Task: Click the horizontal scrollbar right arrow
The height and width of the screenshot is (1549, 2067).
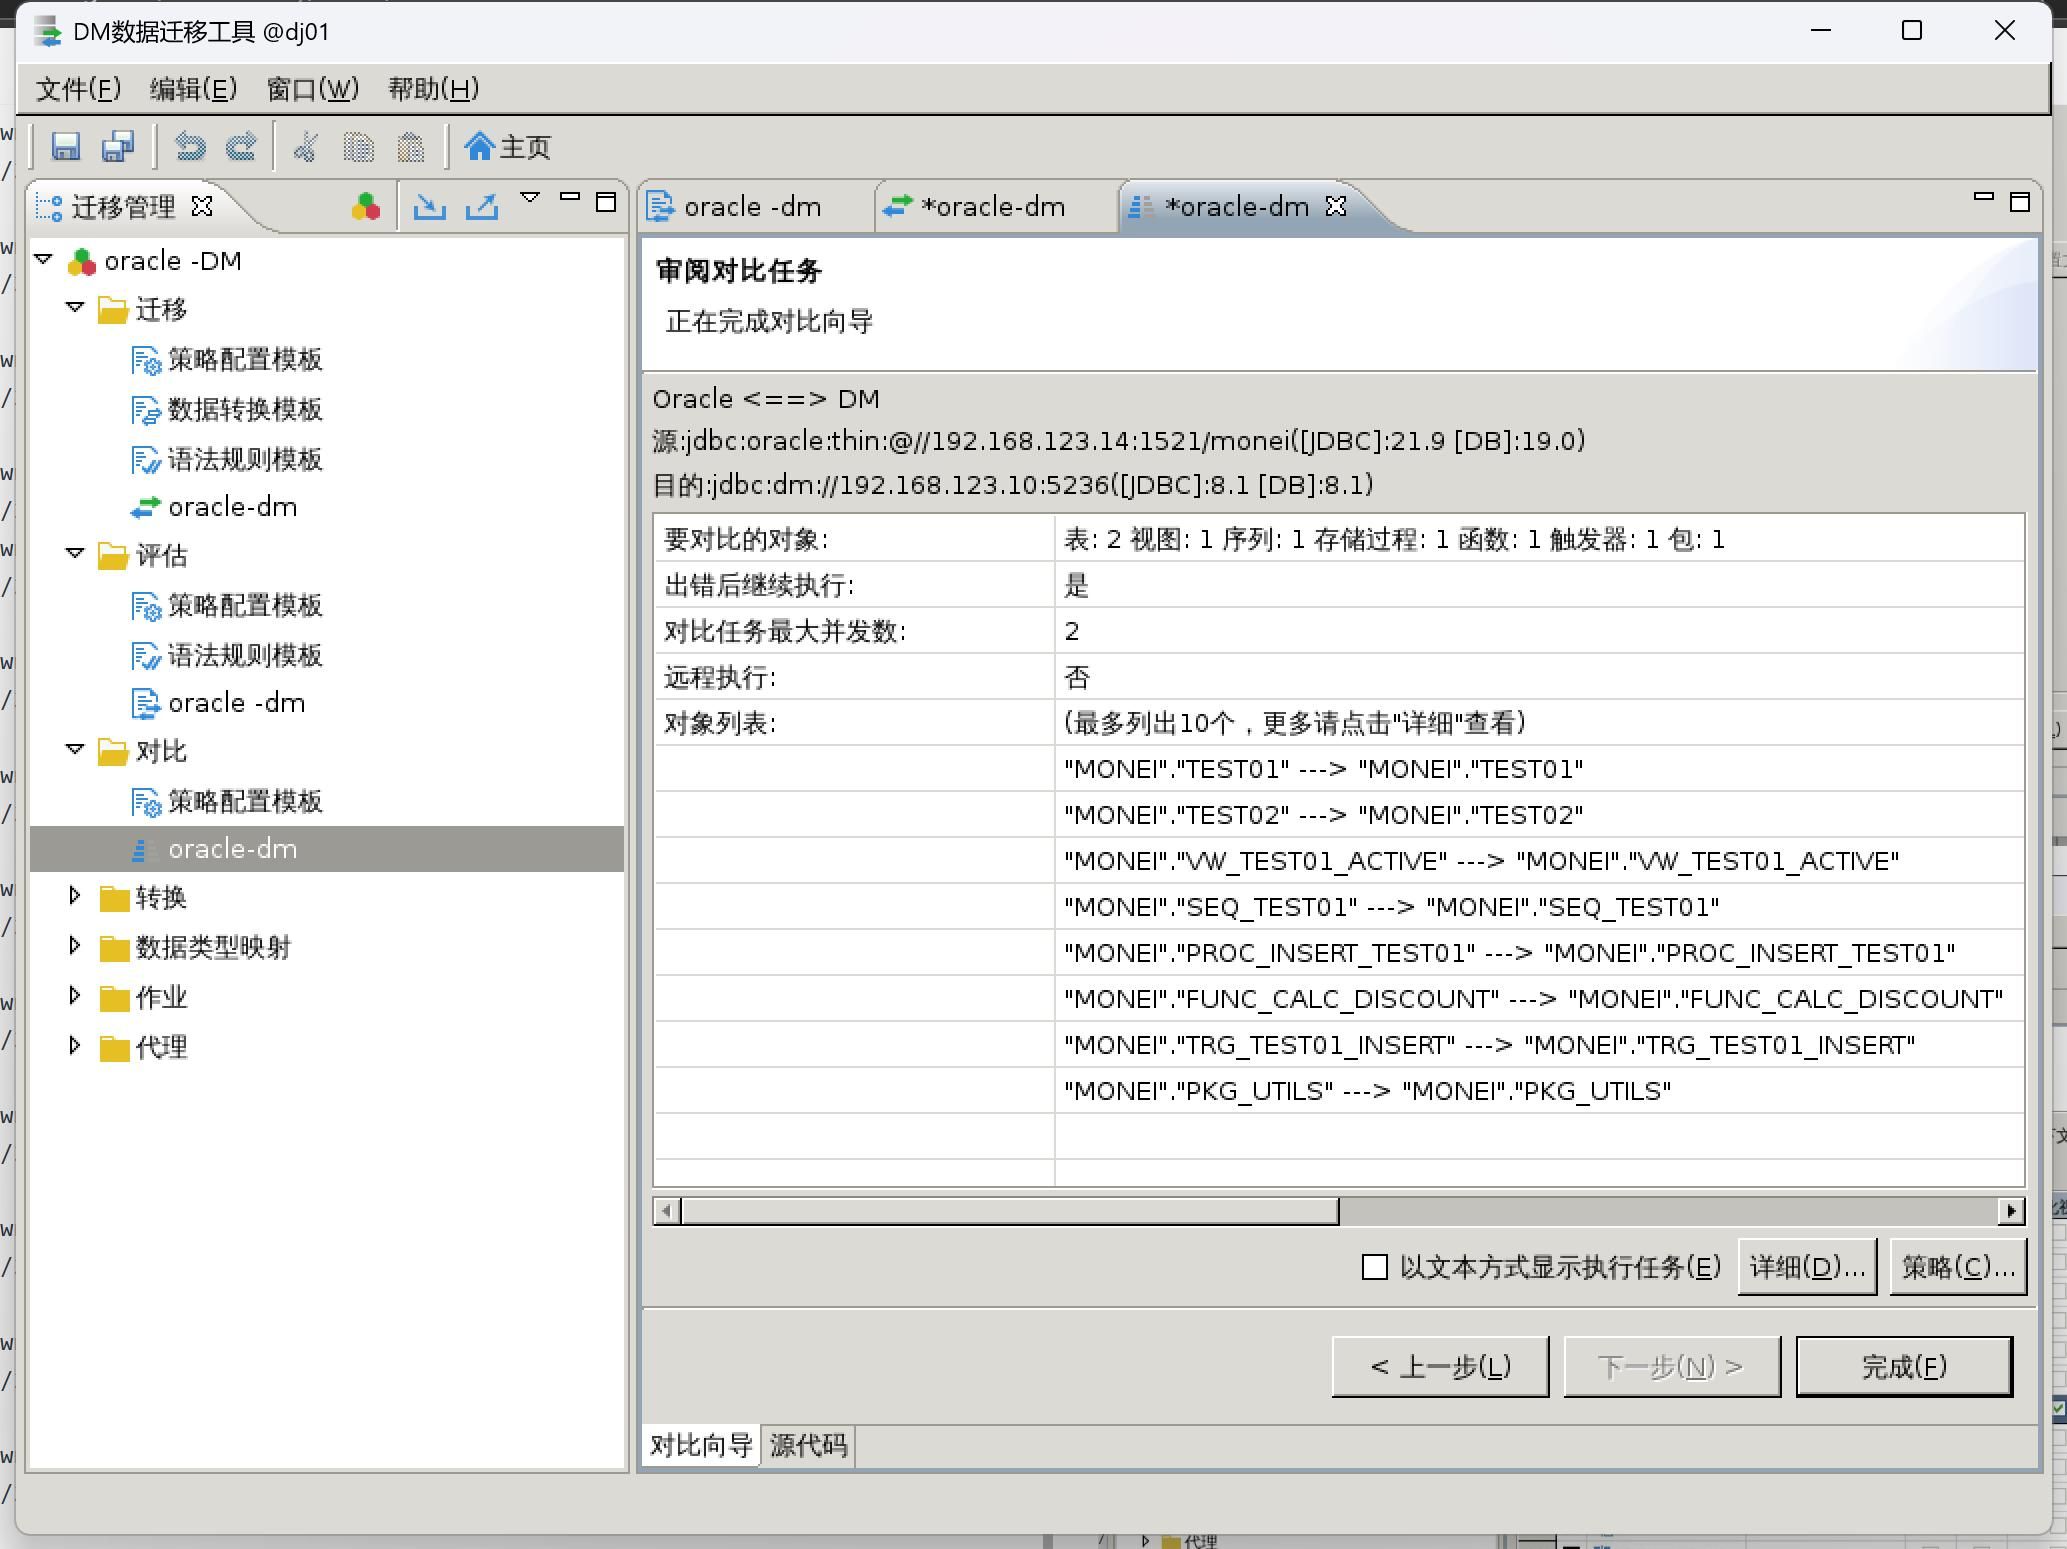Action: 2011,1211
